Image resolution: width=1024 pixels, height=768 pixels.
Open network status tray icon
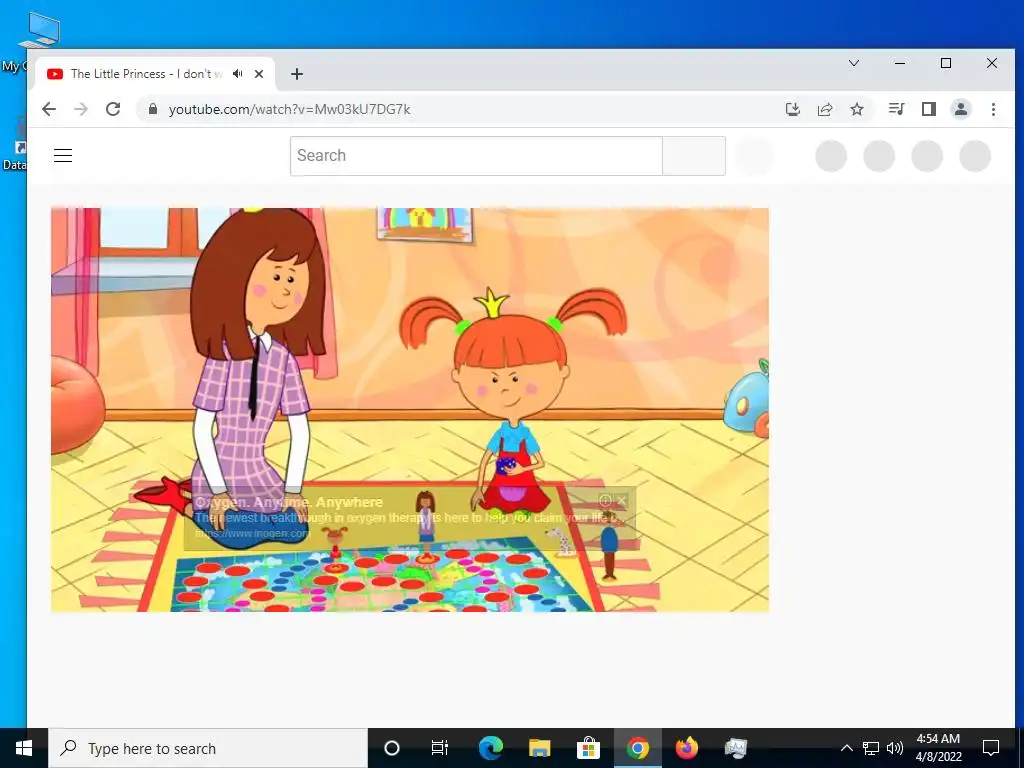point(871,748)
